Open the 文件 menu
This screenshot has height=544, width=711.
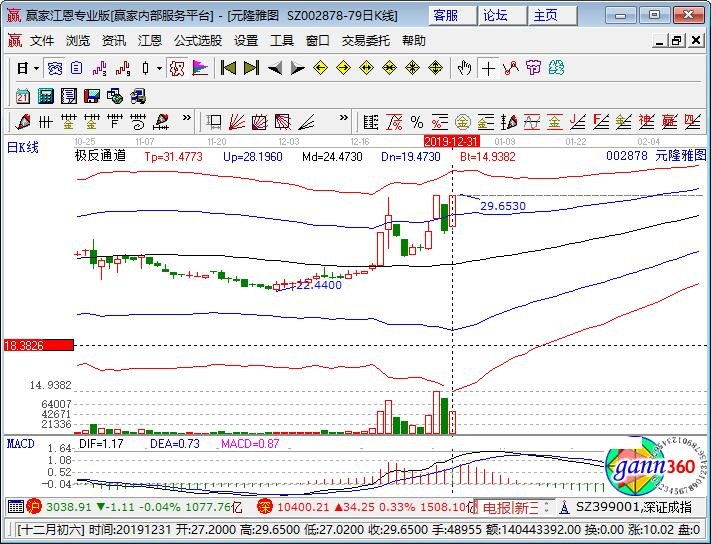tap(42, 41)
